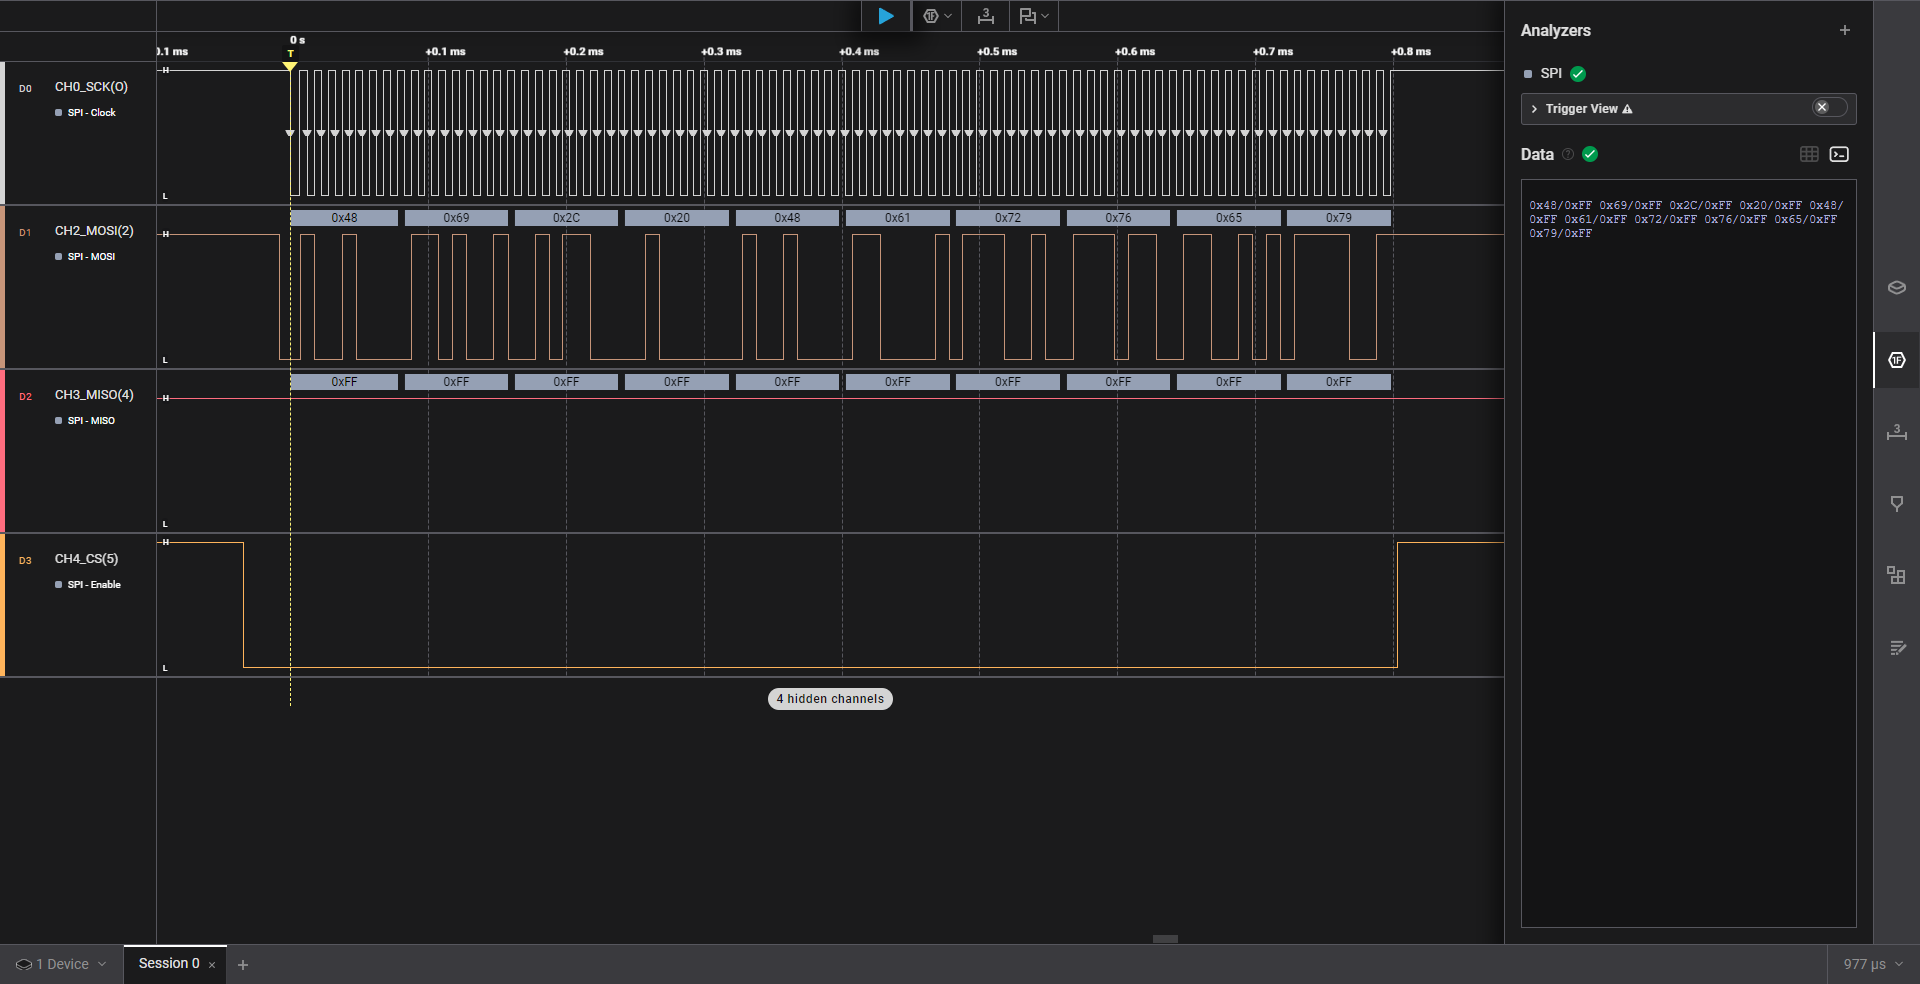
Task: Select the Session 0 tab
Action: 169,964
